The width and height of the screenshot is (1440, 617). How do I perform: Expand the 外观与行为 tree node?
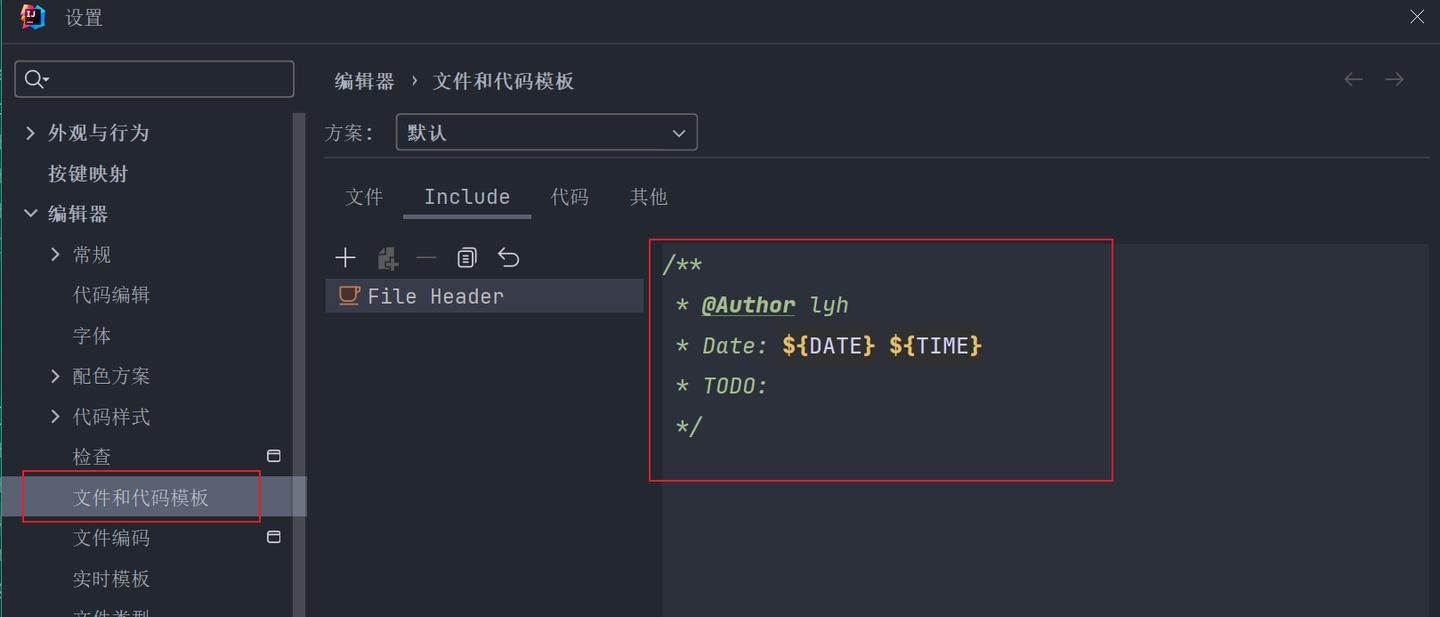tap(30, 133)
